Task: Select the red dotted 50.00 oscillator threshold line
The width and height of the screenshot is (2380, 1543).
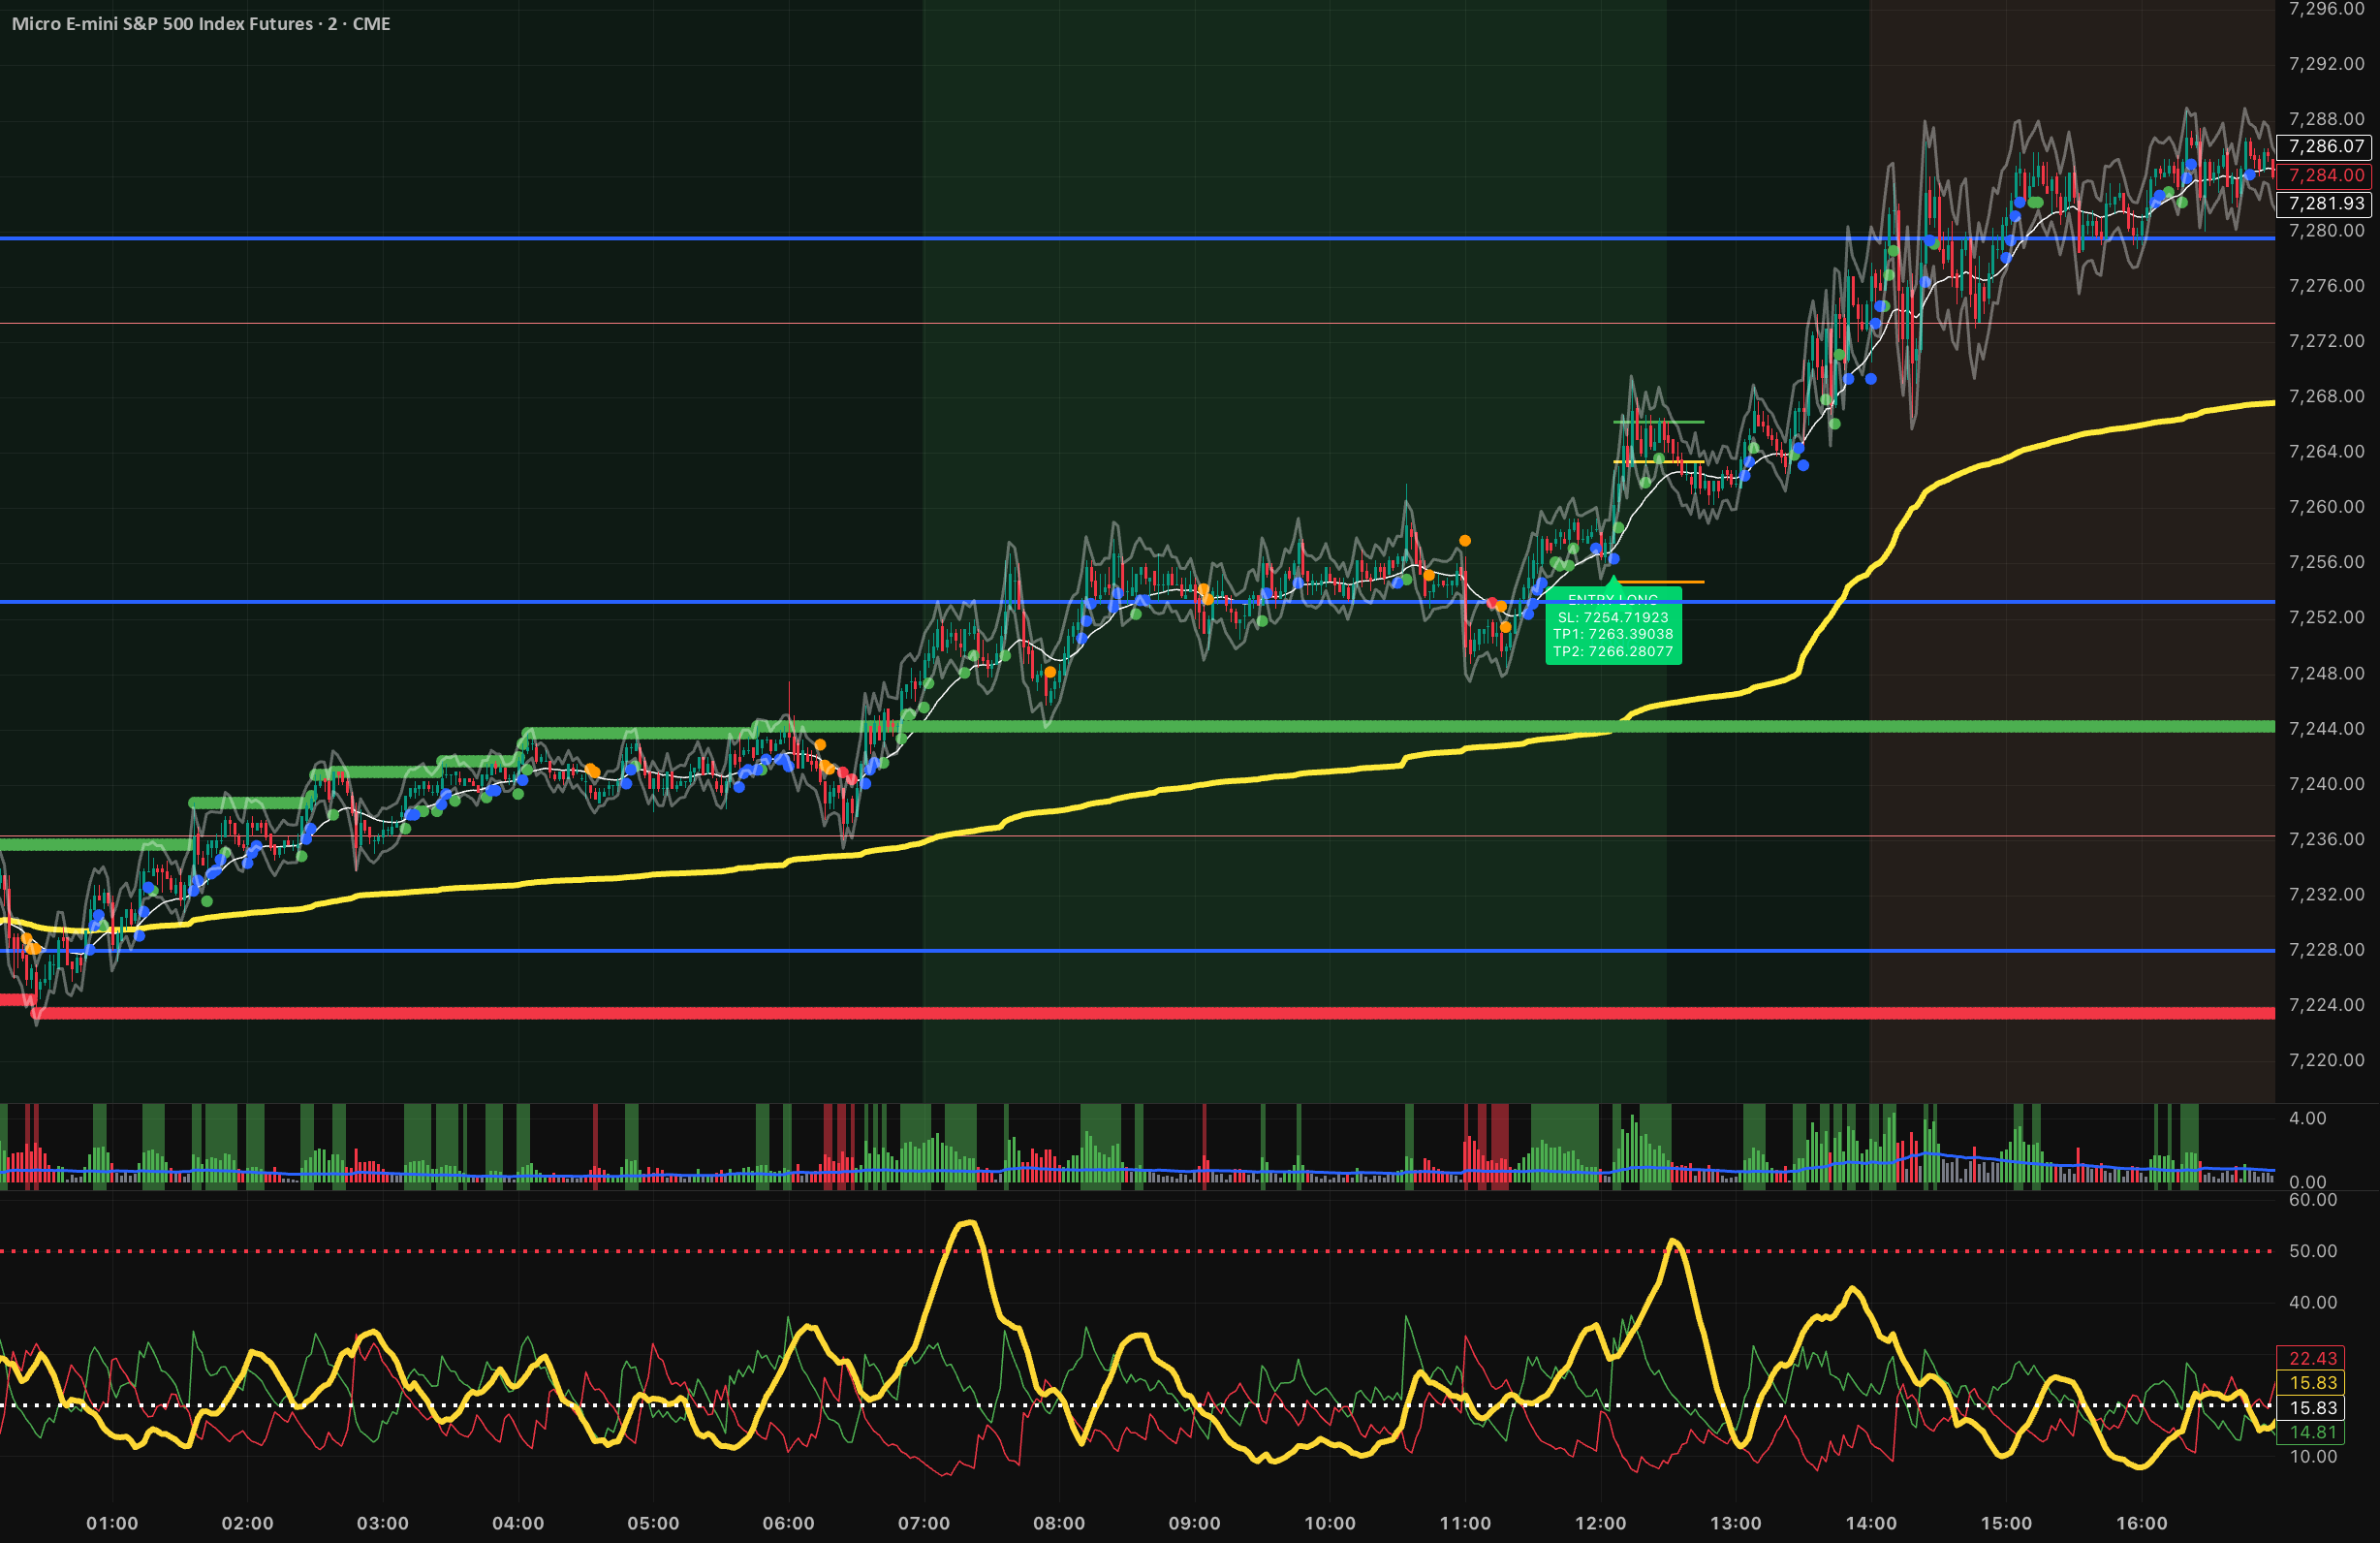Action: (1137, 1251)
